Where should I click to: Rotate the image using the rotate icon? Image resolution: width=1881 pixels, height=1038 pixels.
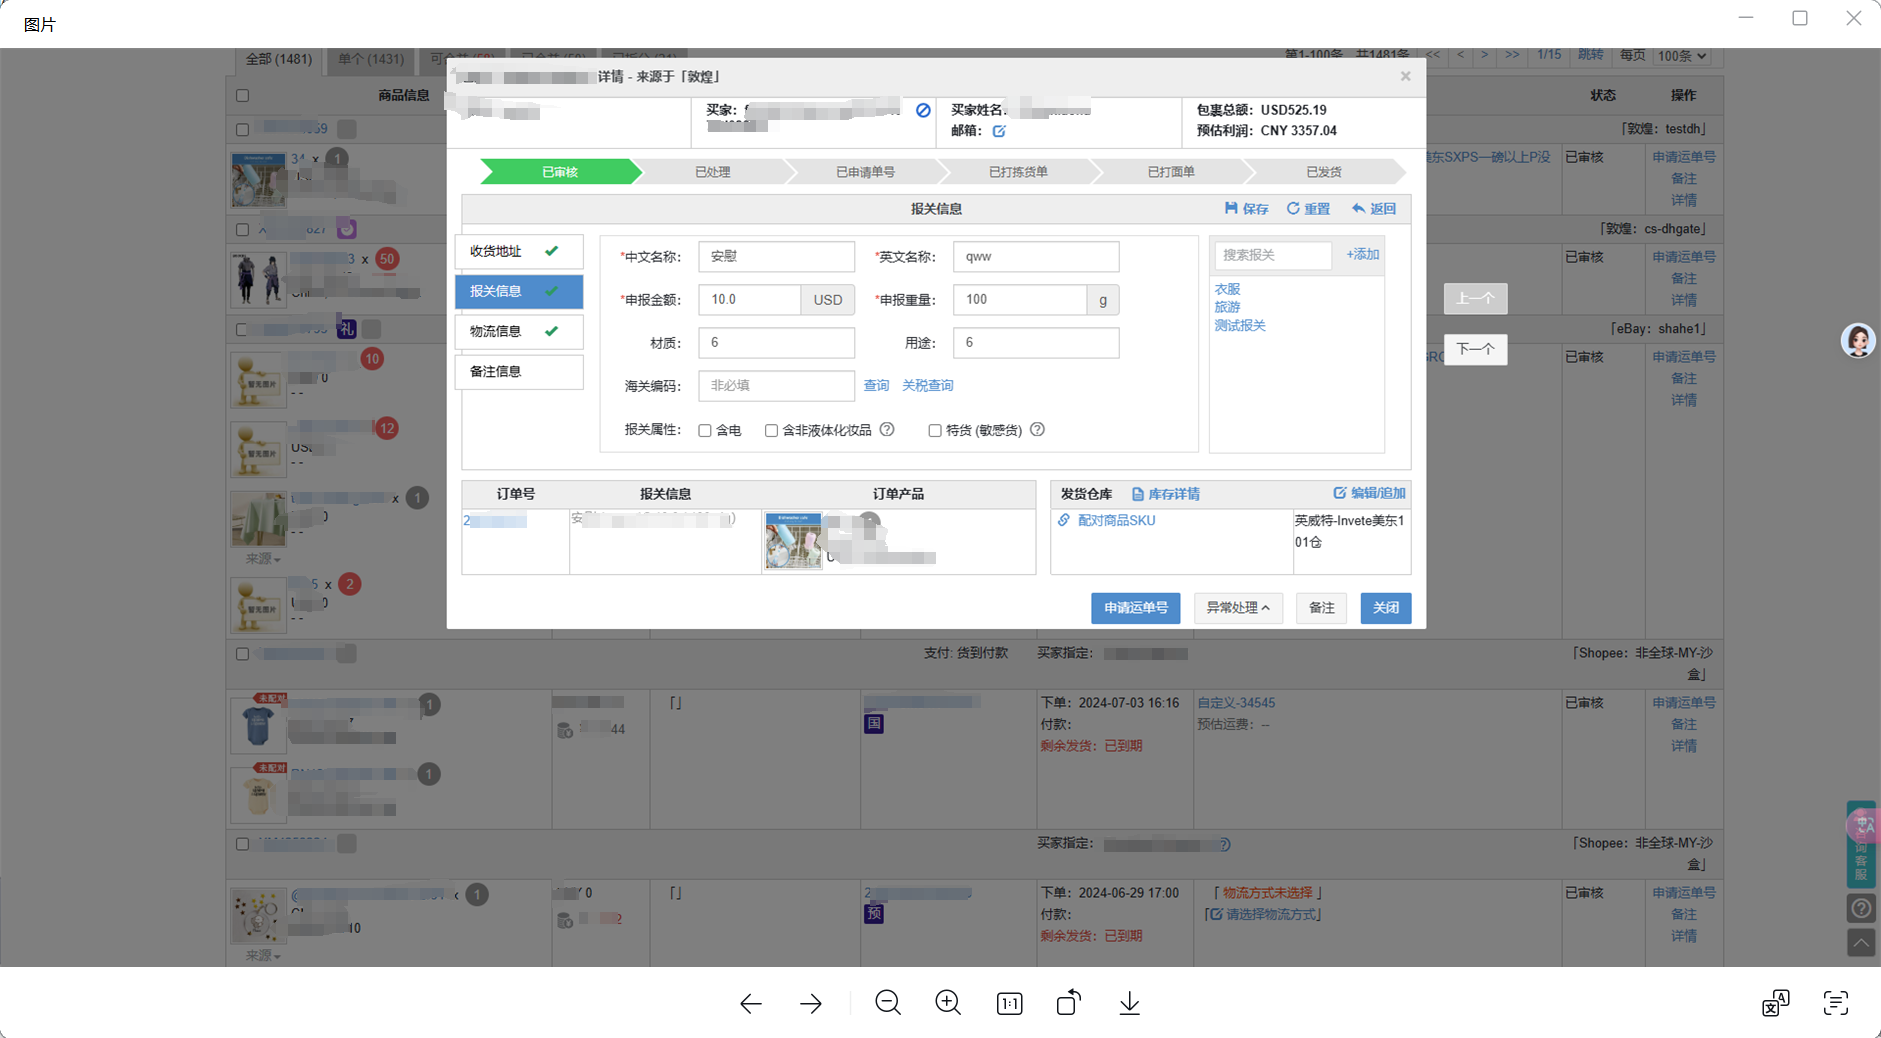click(x=1069, y=1002)
